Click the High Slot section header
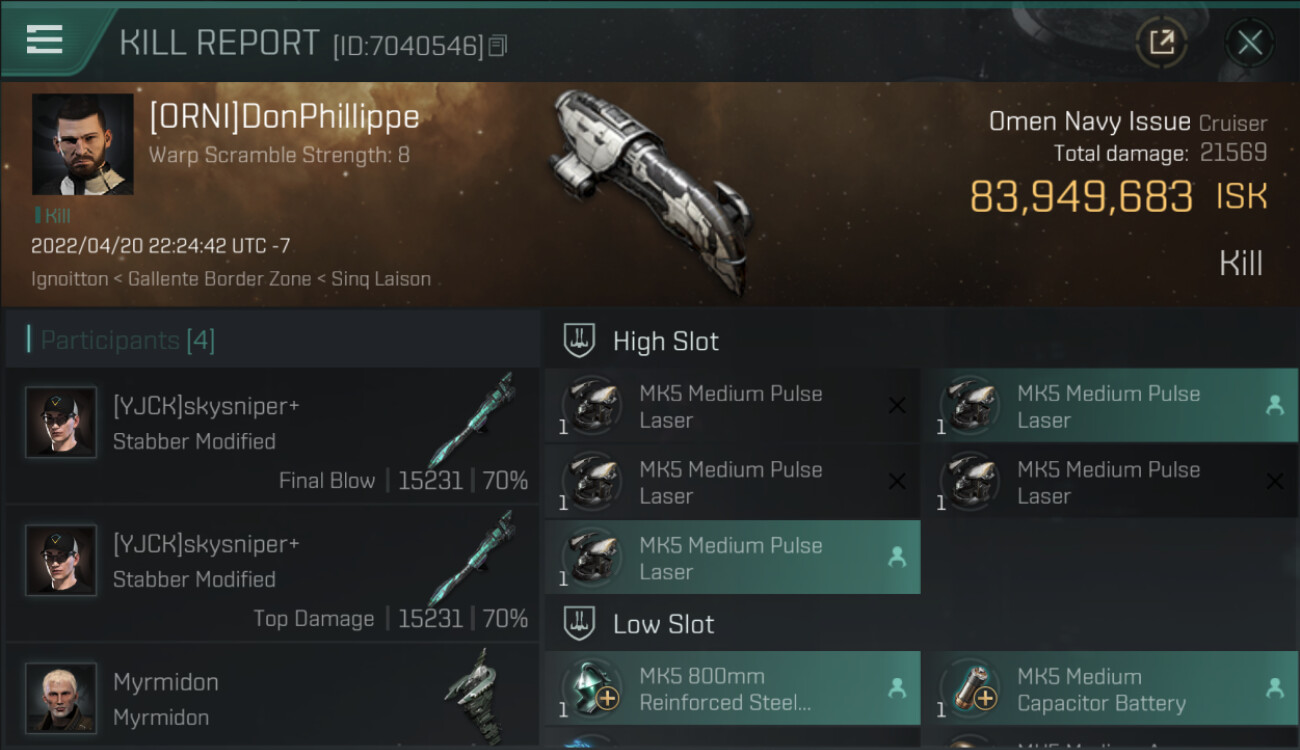This screenshot has height=750, width=1300. click(x=665, y=341)
